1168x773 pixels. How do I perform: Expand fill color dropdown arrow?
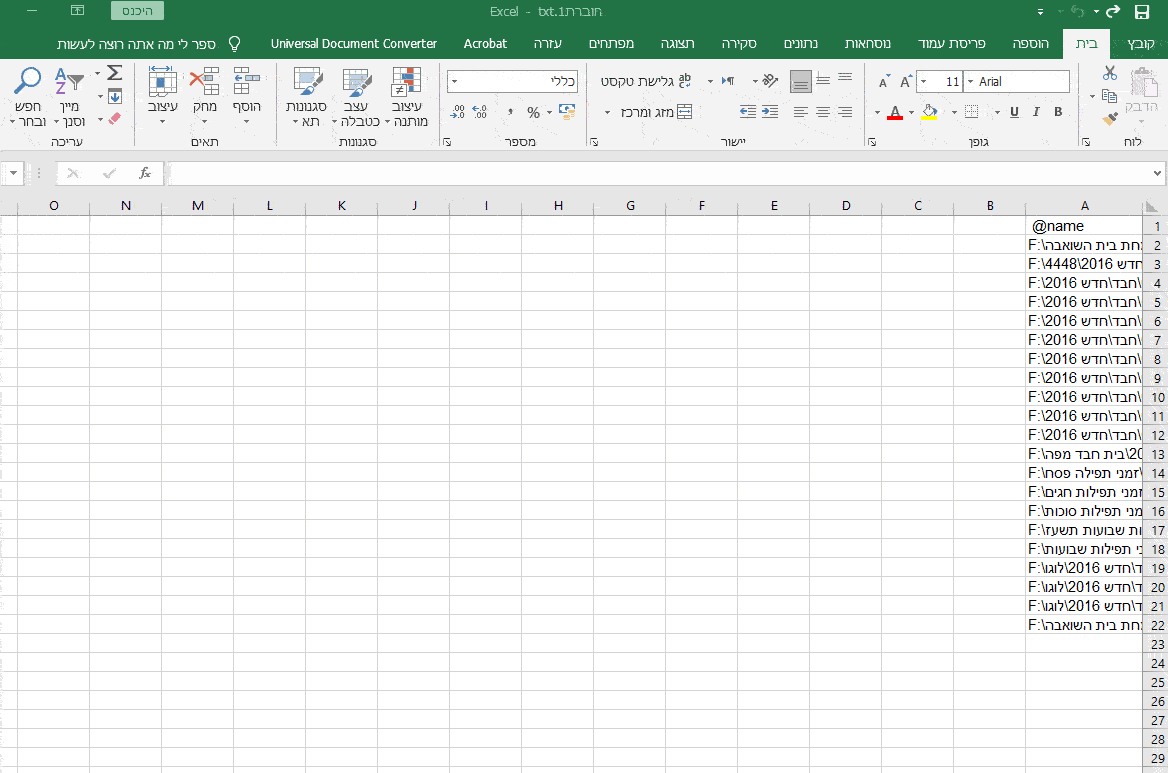[911, 112]
